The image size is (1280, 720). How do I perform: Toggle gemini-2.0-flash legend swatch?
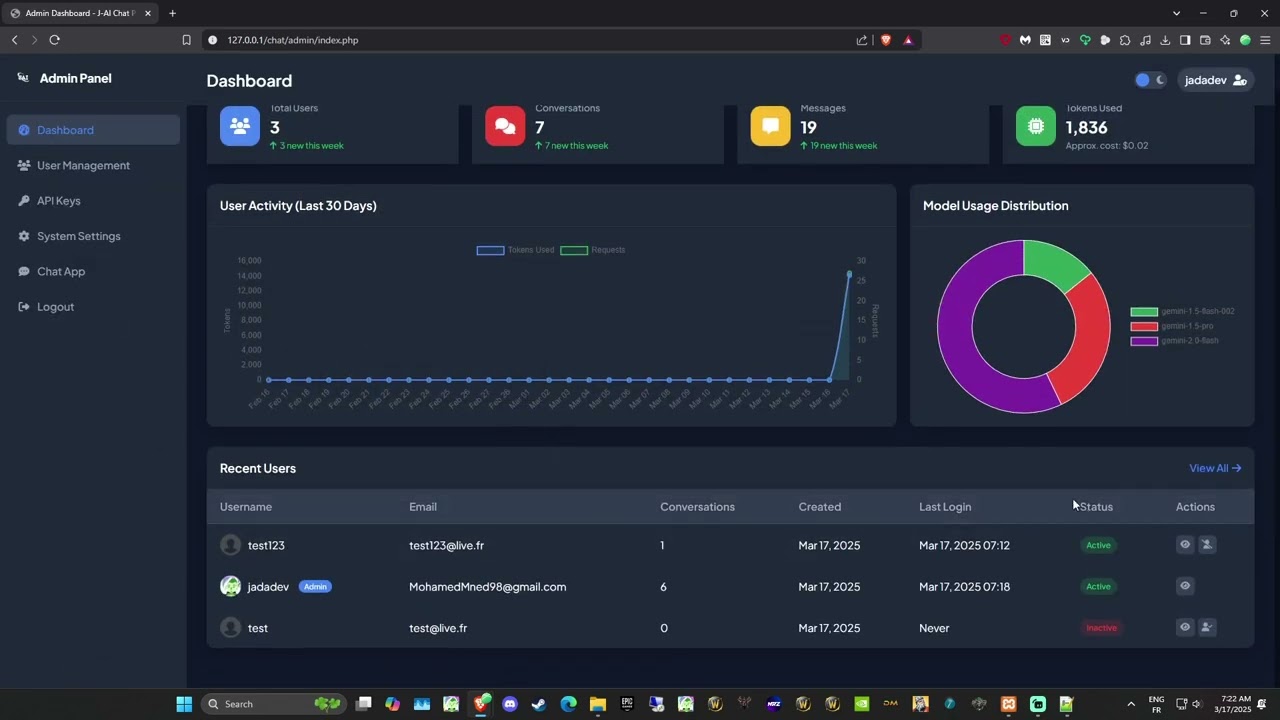pyautogui.click(x=1144, y=341)
